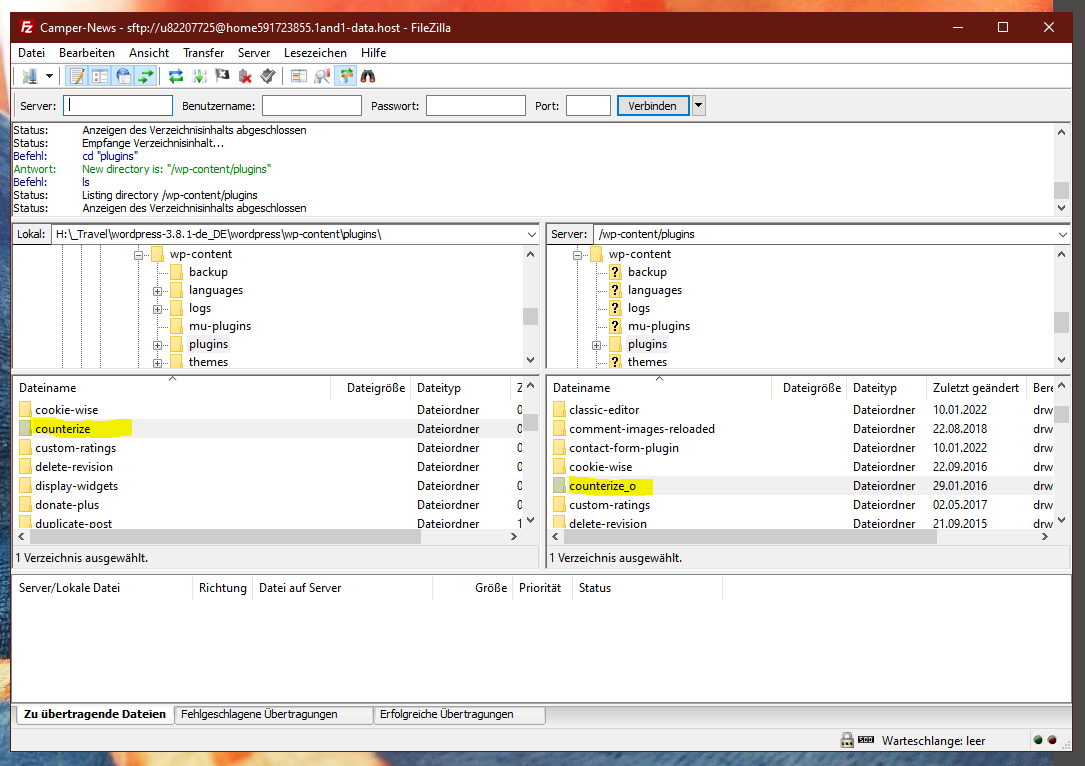Toggle the local directory tree view
The image size is (1085, 766).
[x=100, y=76]
